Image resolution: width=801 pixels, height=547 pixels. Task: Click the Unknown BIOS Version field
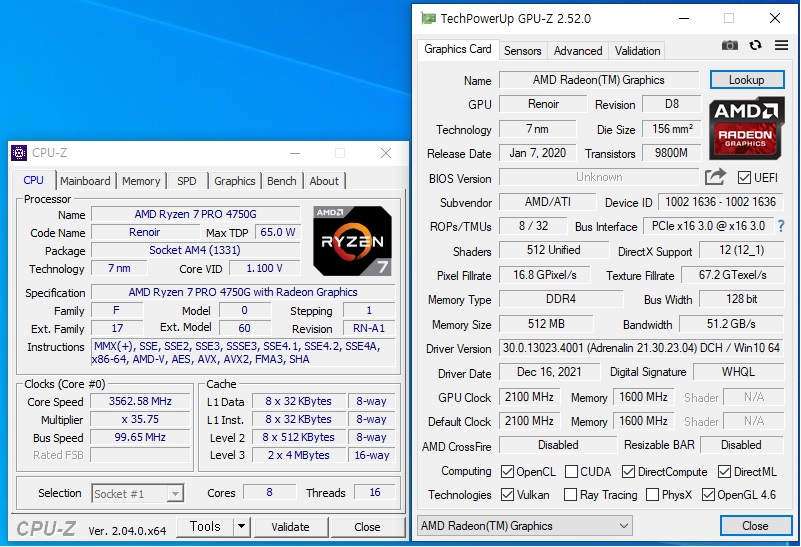[x=599, y=177]
